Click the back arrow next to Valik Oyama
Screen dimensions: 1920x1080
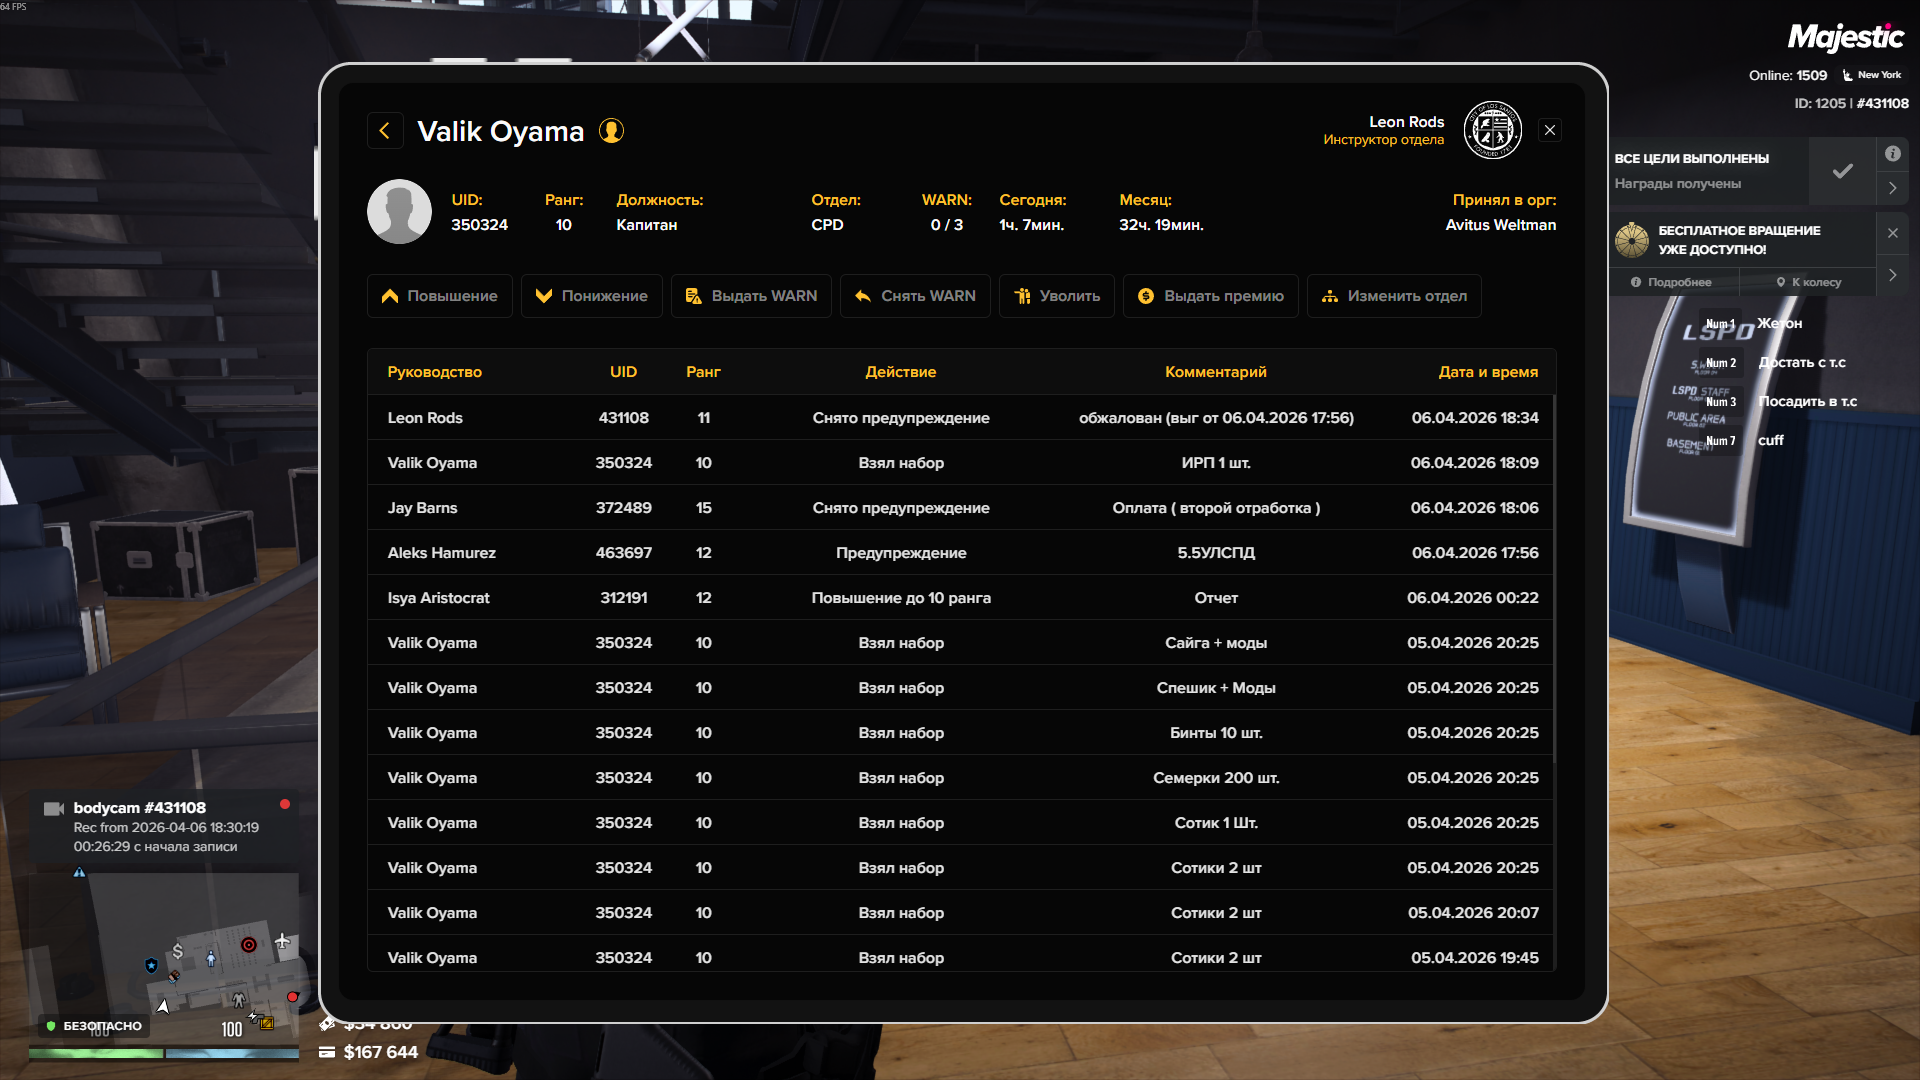click(x=385, y=131)
